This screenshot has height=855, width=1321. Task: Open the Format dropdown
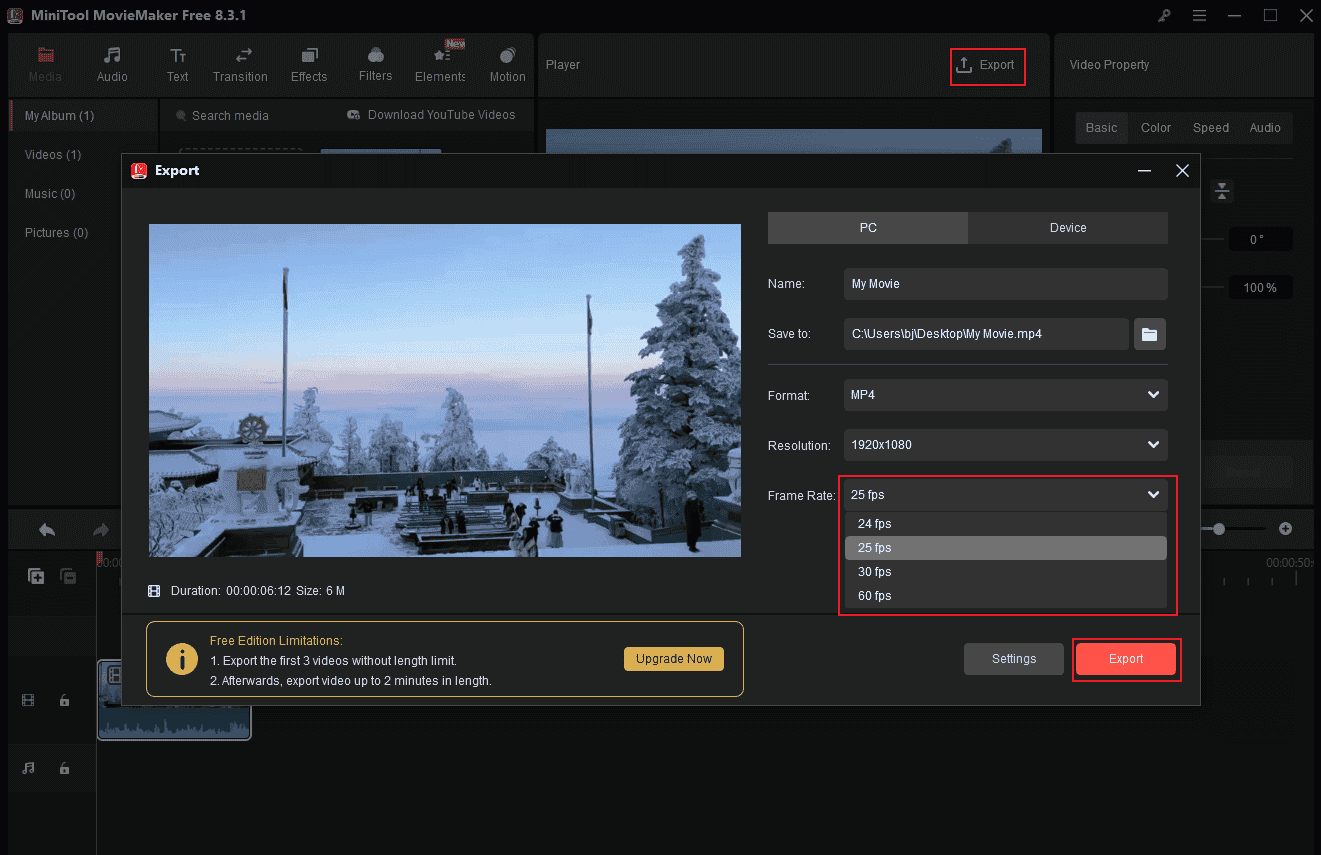[x=1005, y=395]
